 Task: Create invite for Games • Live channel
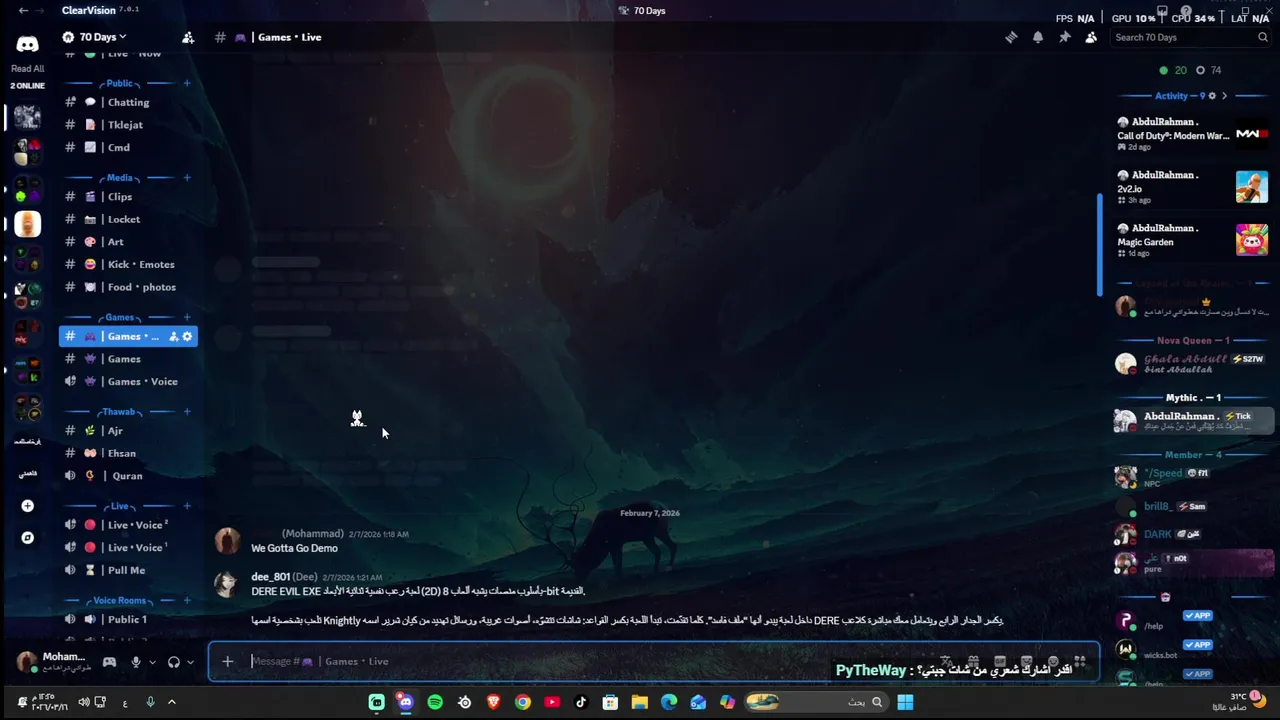coord(174,336)
